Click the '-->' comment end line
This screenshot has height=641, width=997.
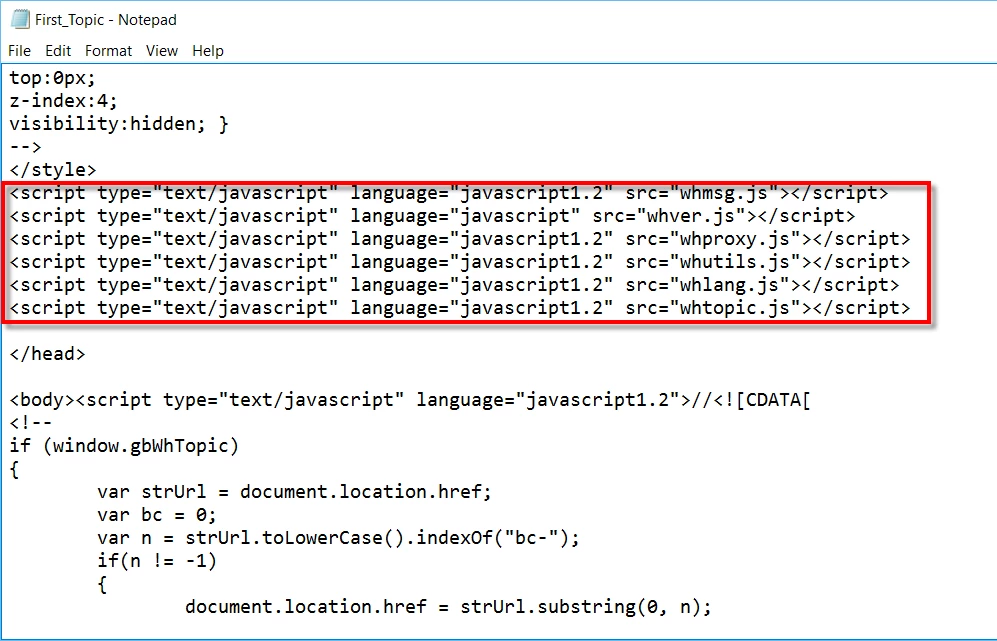click(x=25, y=147)
